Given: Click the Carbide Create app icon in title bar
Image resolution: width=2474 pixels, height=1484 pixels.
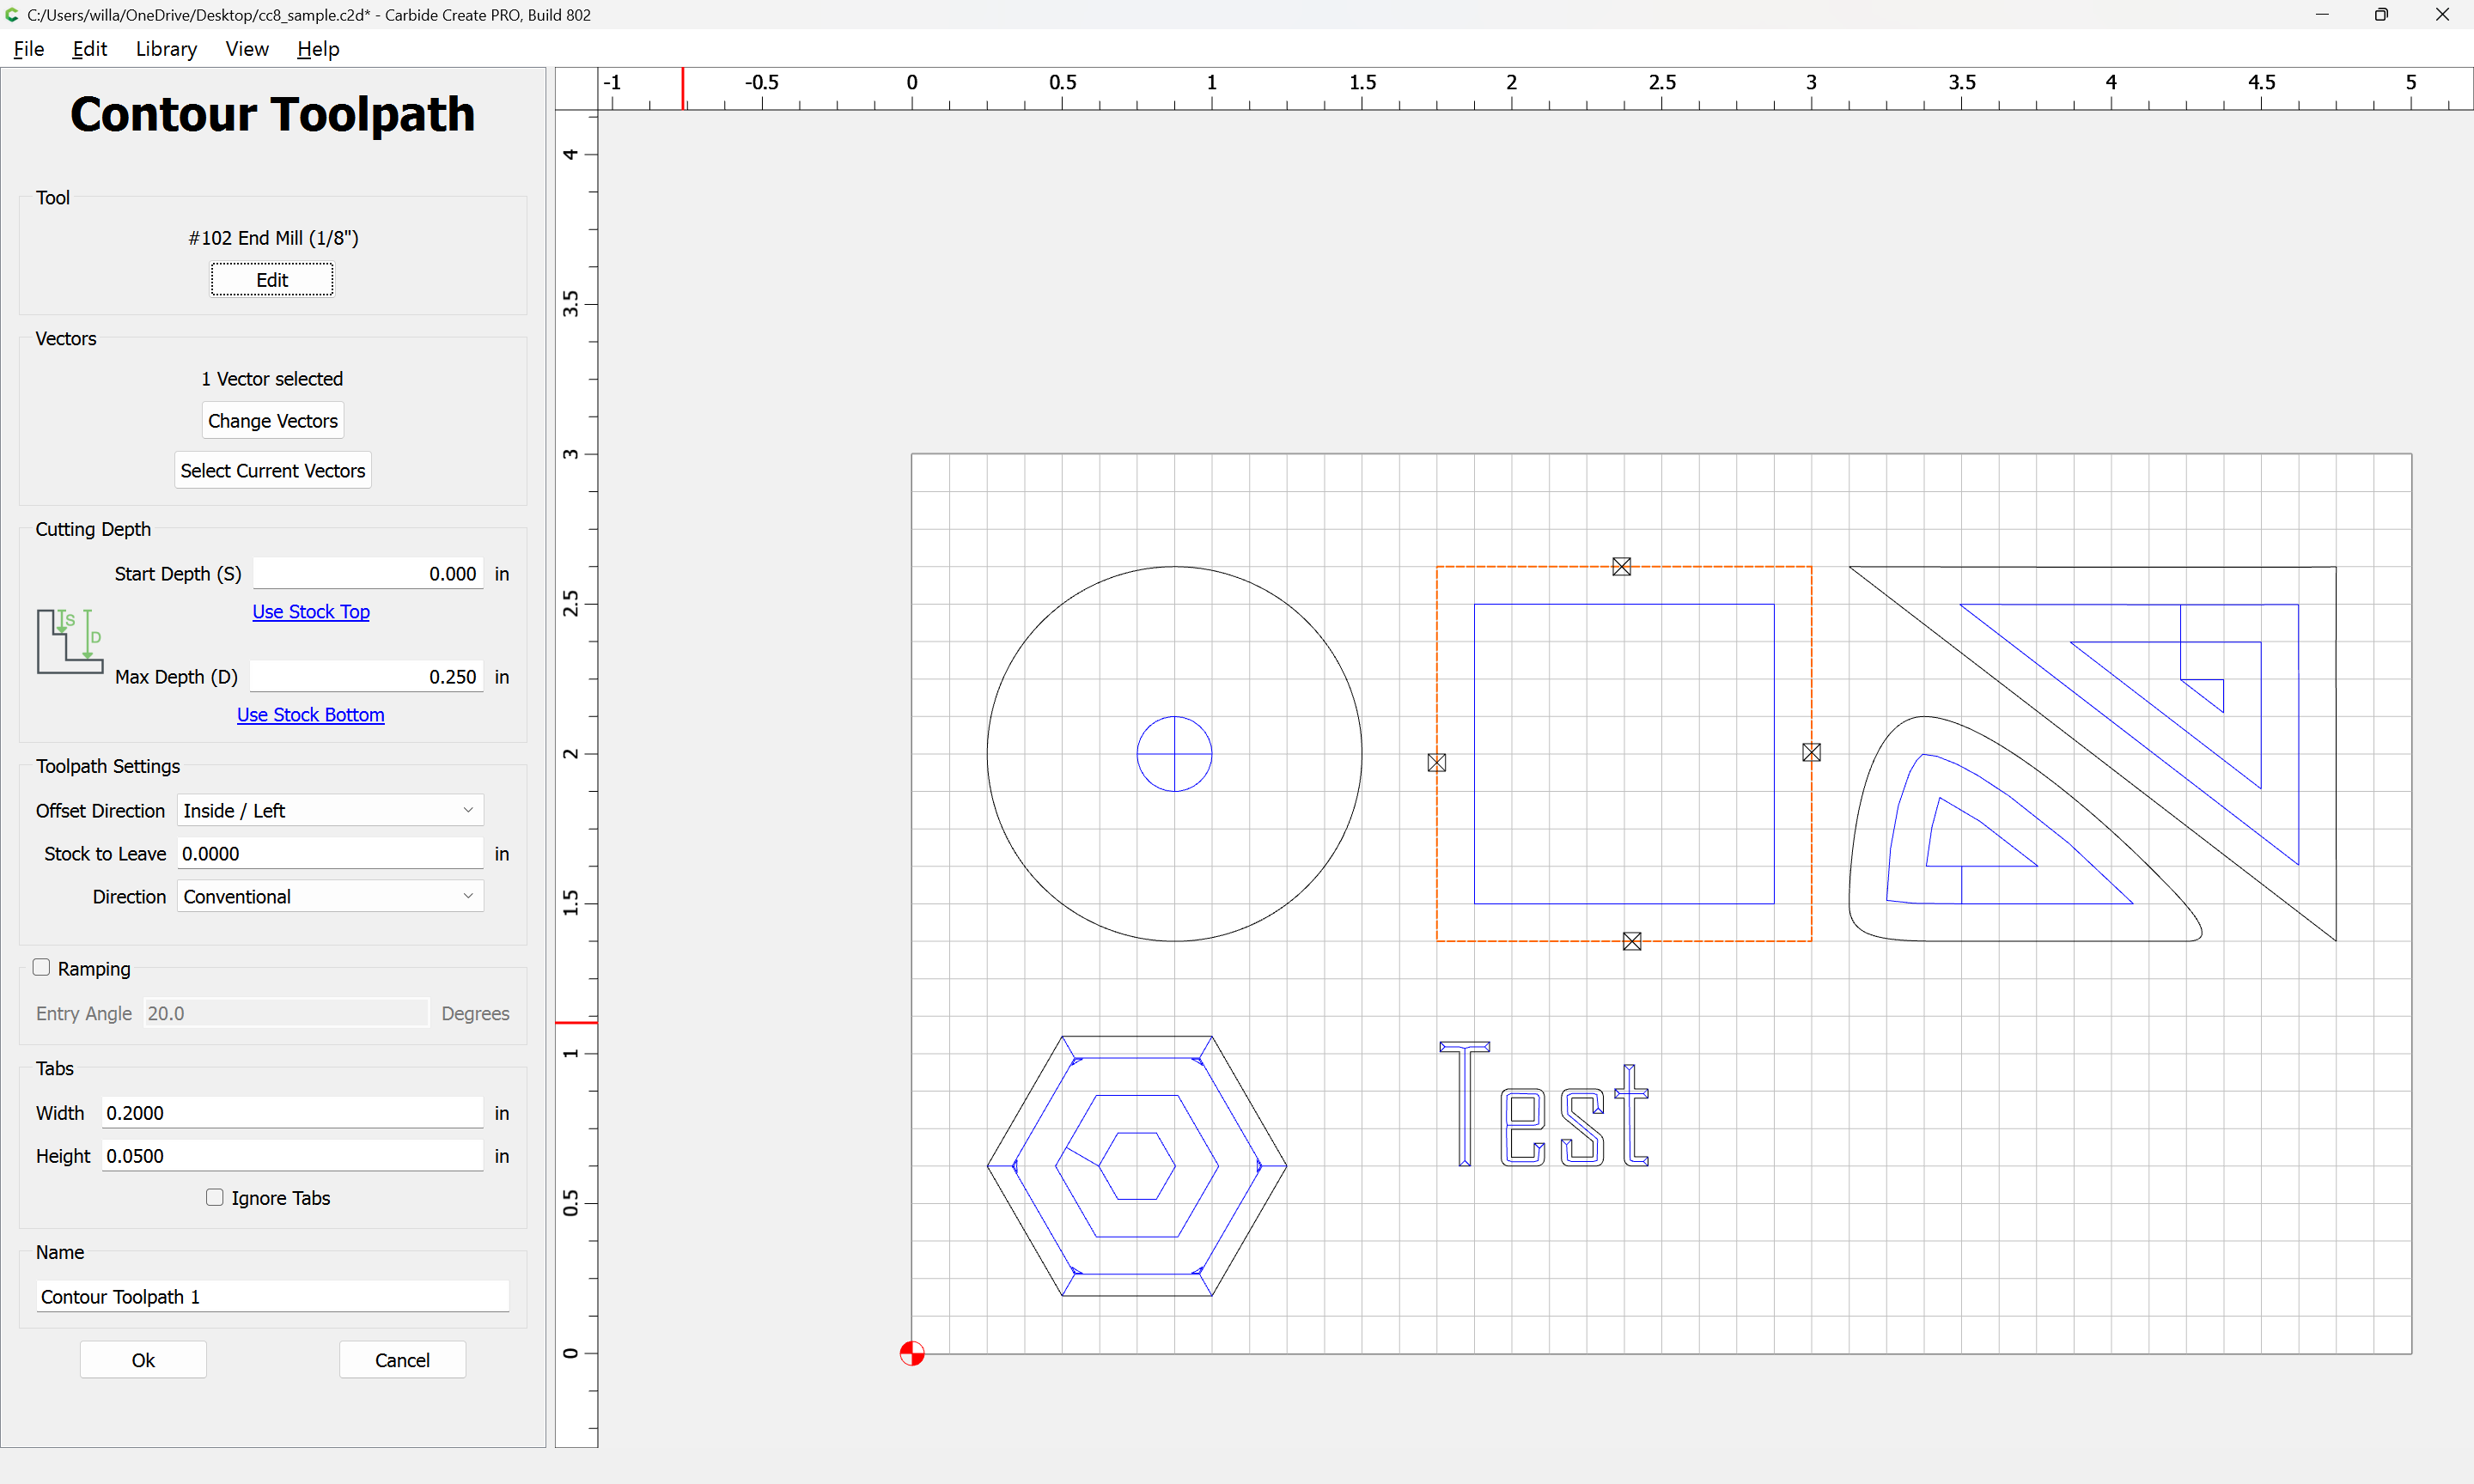Looking at the screenshot, I should 12,15.
